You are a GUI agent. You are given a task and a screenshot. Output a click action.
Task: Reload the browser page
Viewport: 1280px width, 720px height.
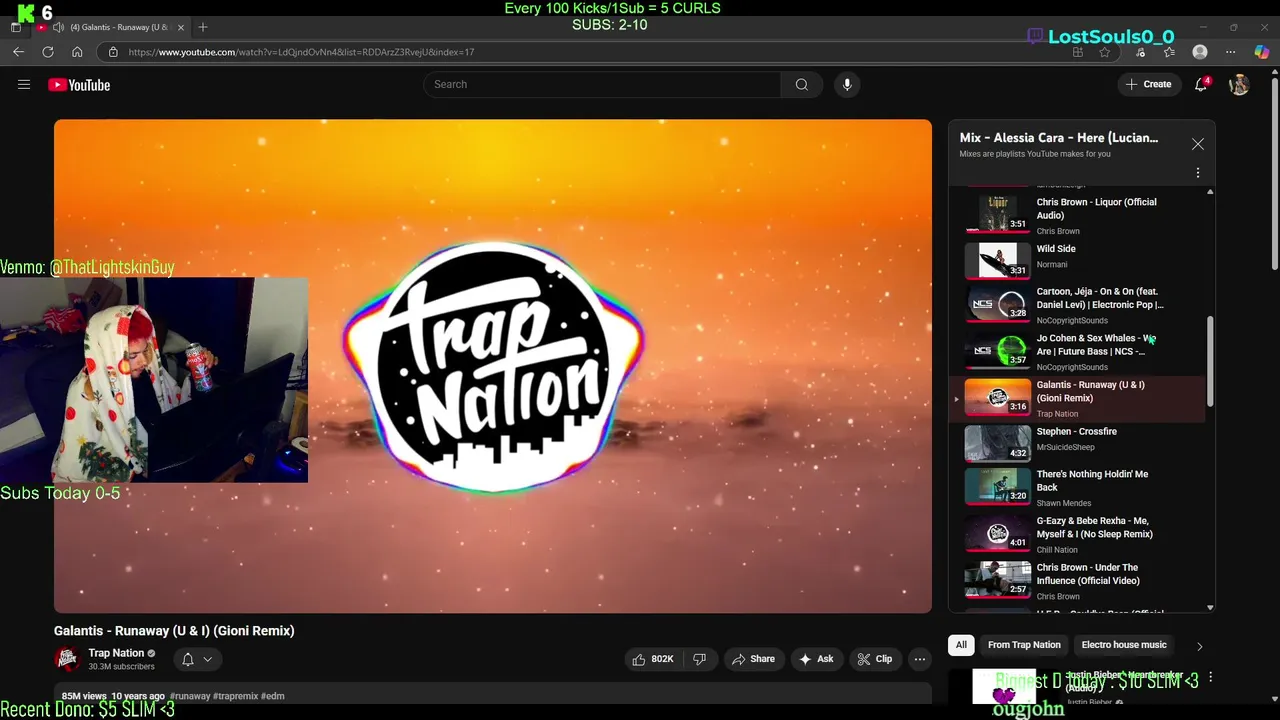pyautogui.click(x=47, y=52)
